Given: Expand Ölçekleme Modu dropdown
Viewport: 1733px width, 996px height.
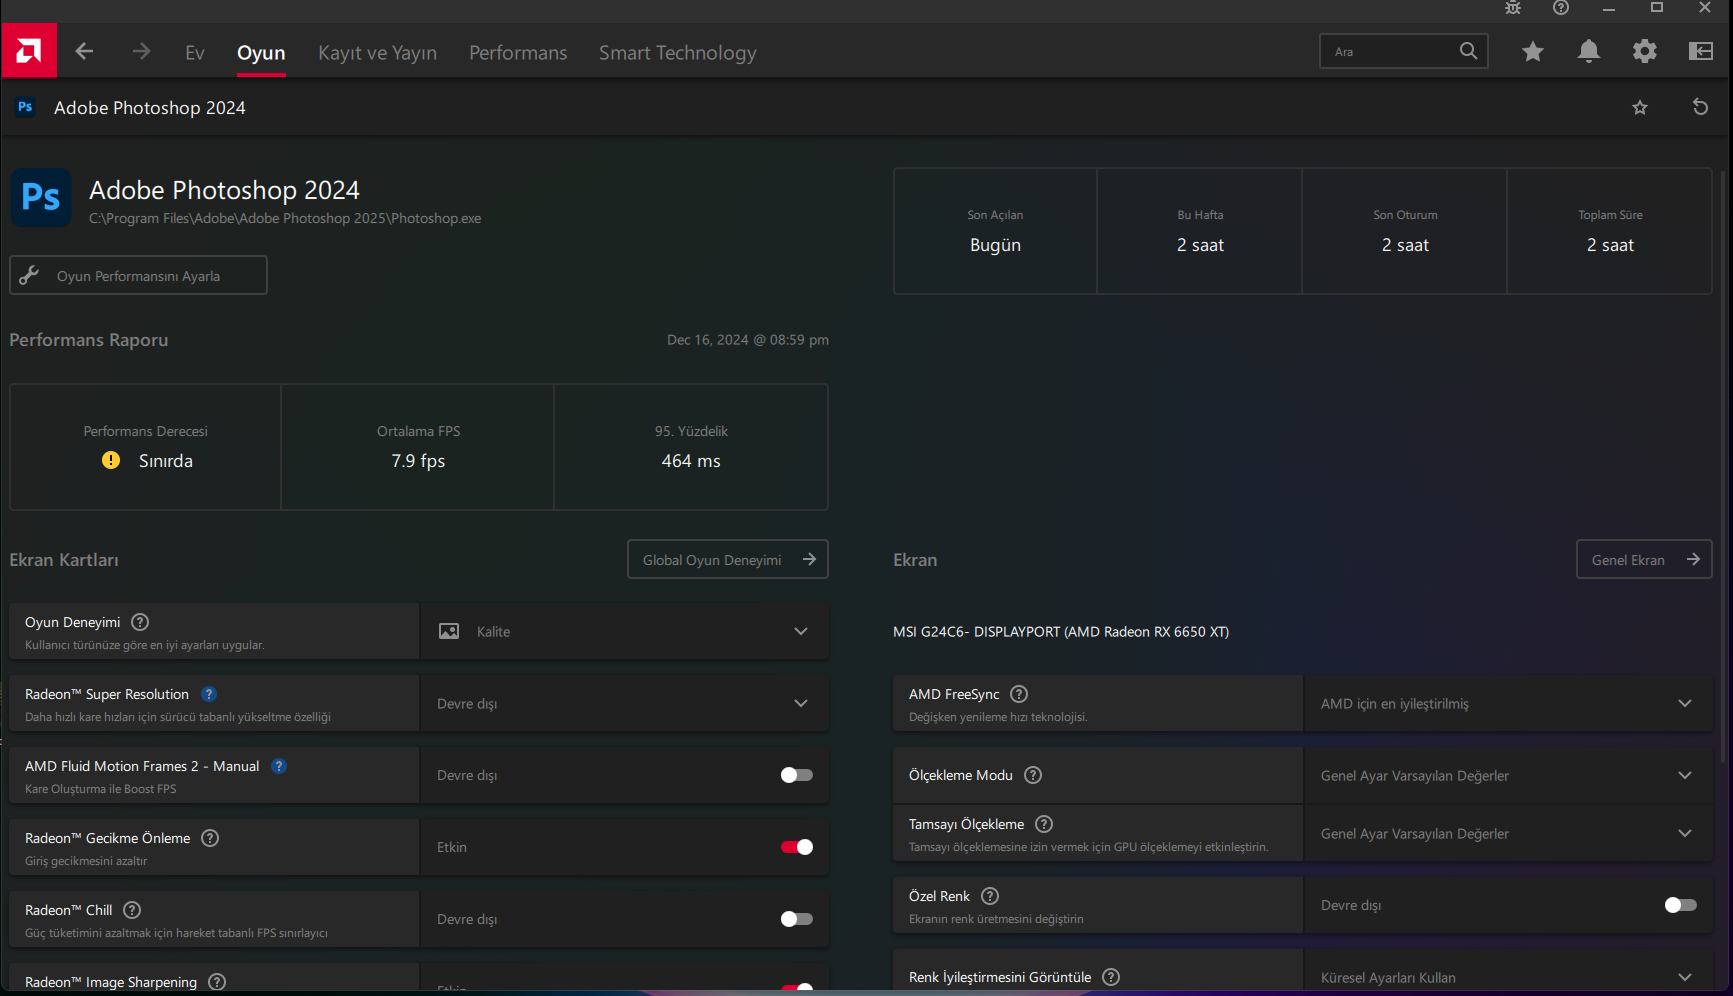Looking at the screenshot, I should (x=1509, y=775).
